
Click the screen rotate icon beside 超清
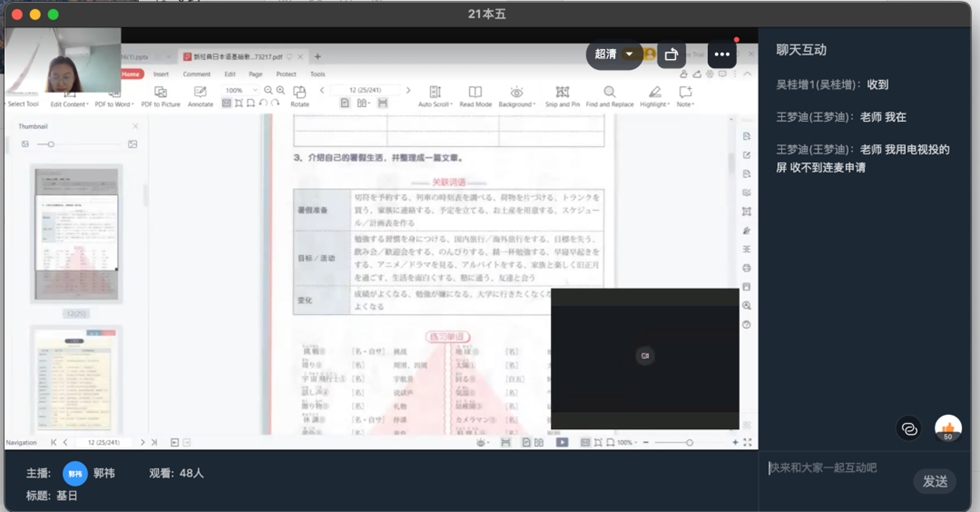click(x=671, y=54)
